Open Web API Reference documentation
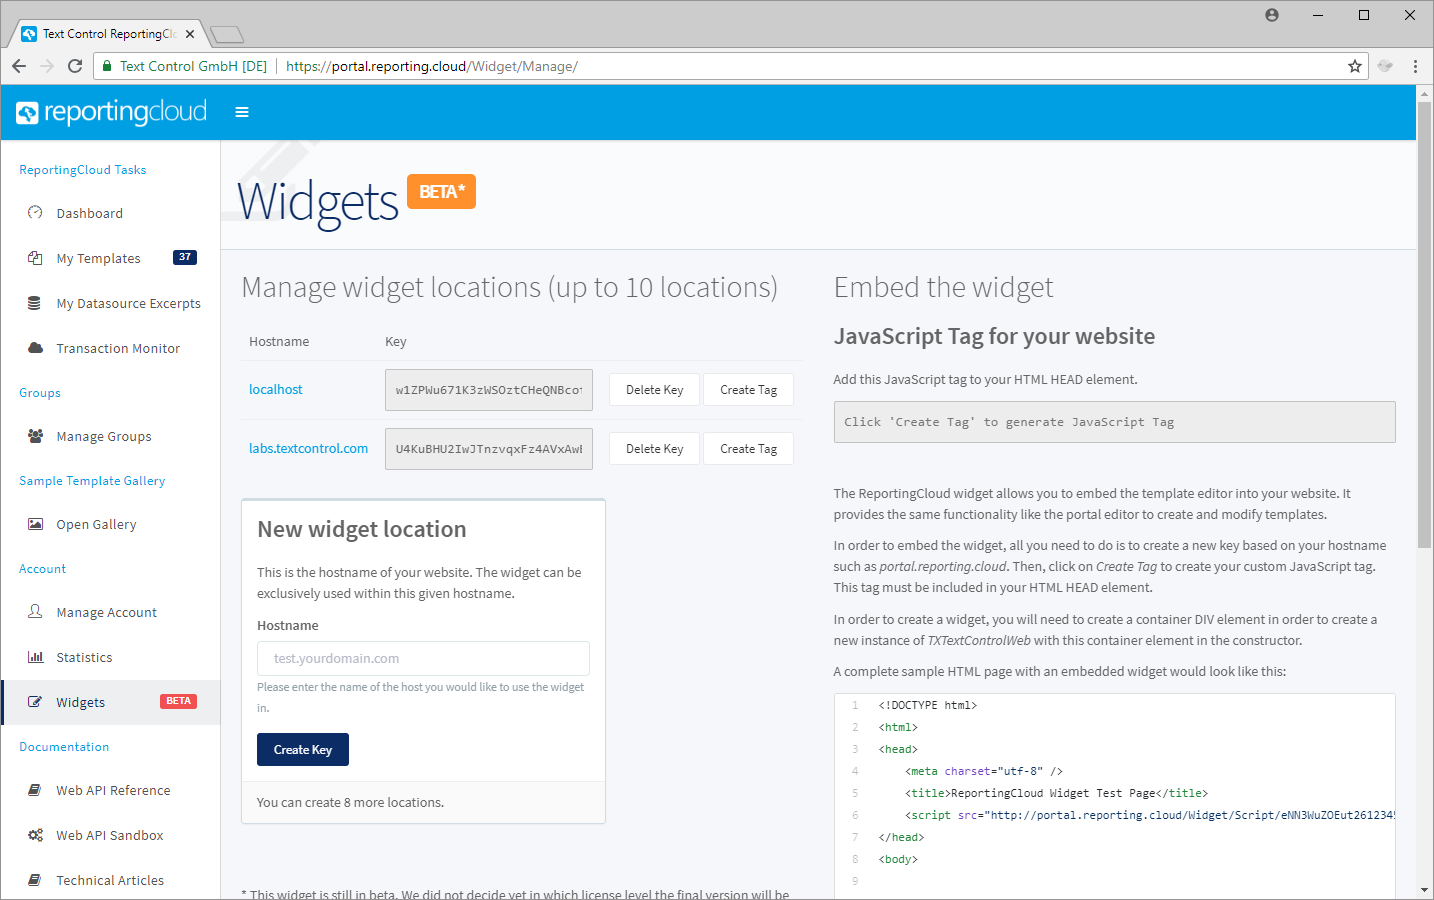This screenshot has height=900, width=1434. point(113,790)
